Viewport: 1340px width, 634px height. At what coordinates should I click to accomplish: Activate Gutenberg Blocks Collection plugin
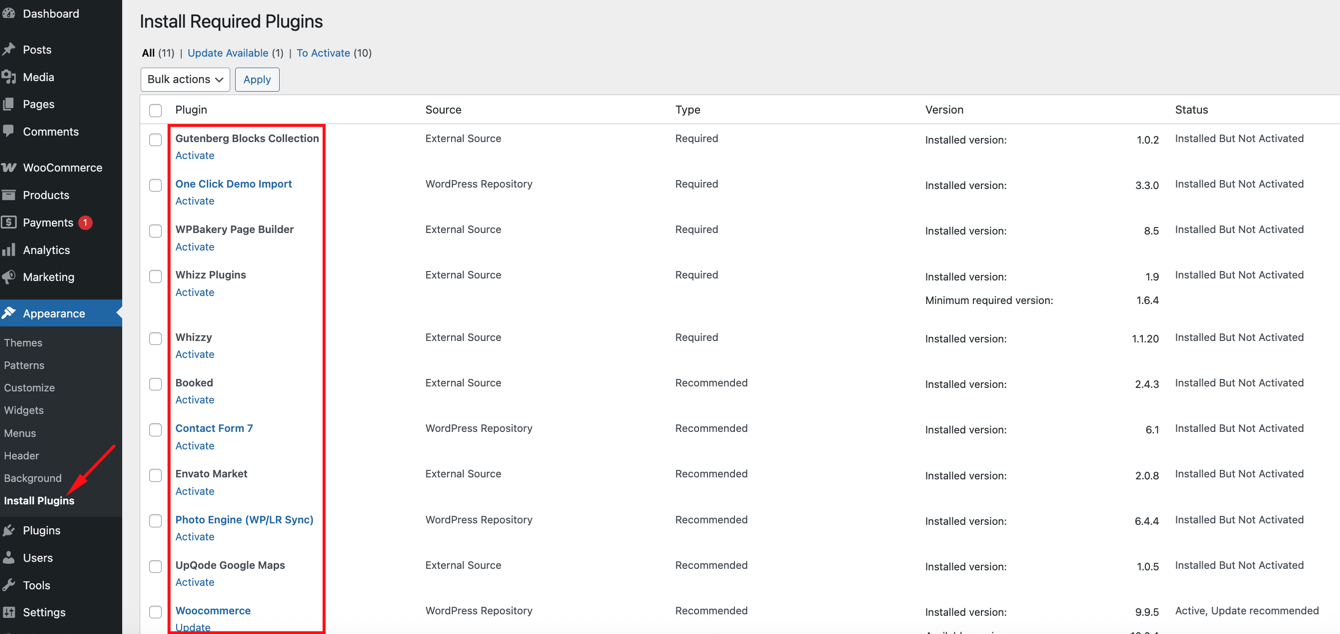pos(195,156)
